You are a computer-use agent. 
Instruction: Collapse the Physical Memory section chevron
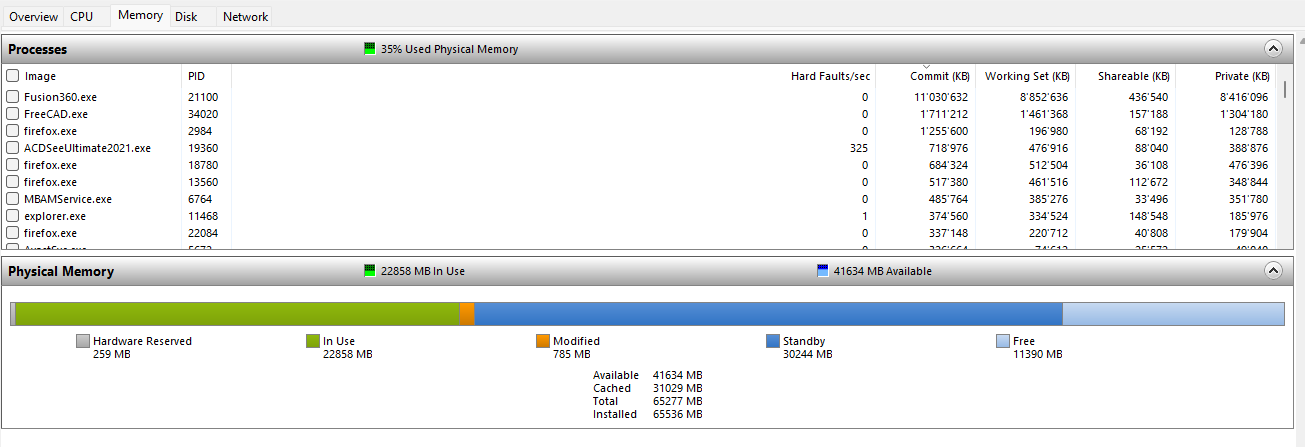pos(1273,270)
